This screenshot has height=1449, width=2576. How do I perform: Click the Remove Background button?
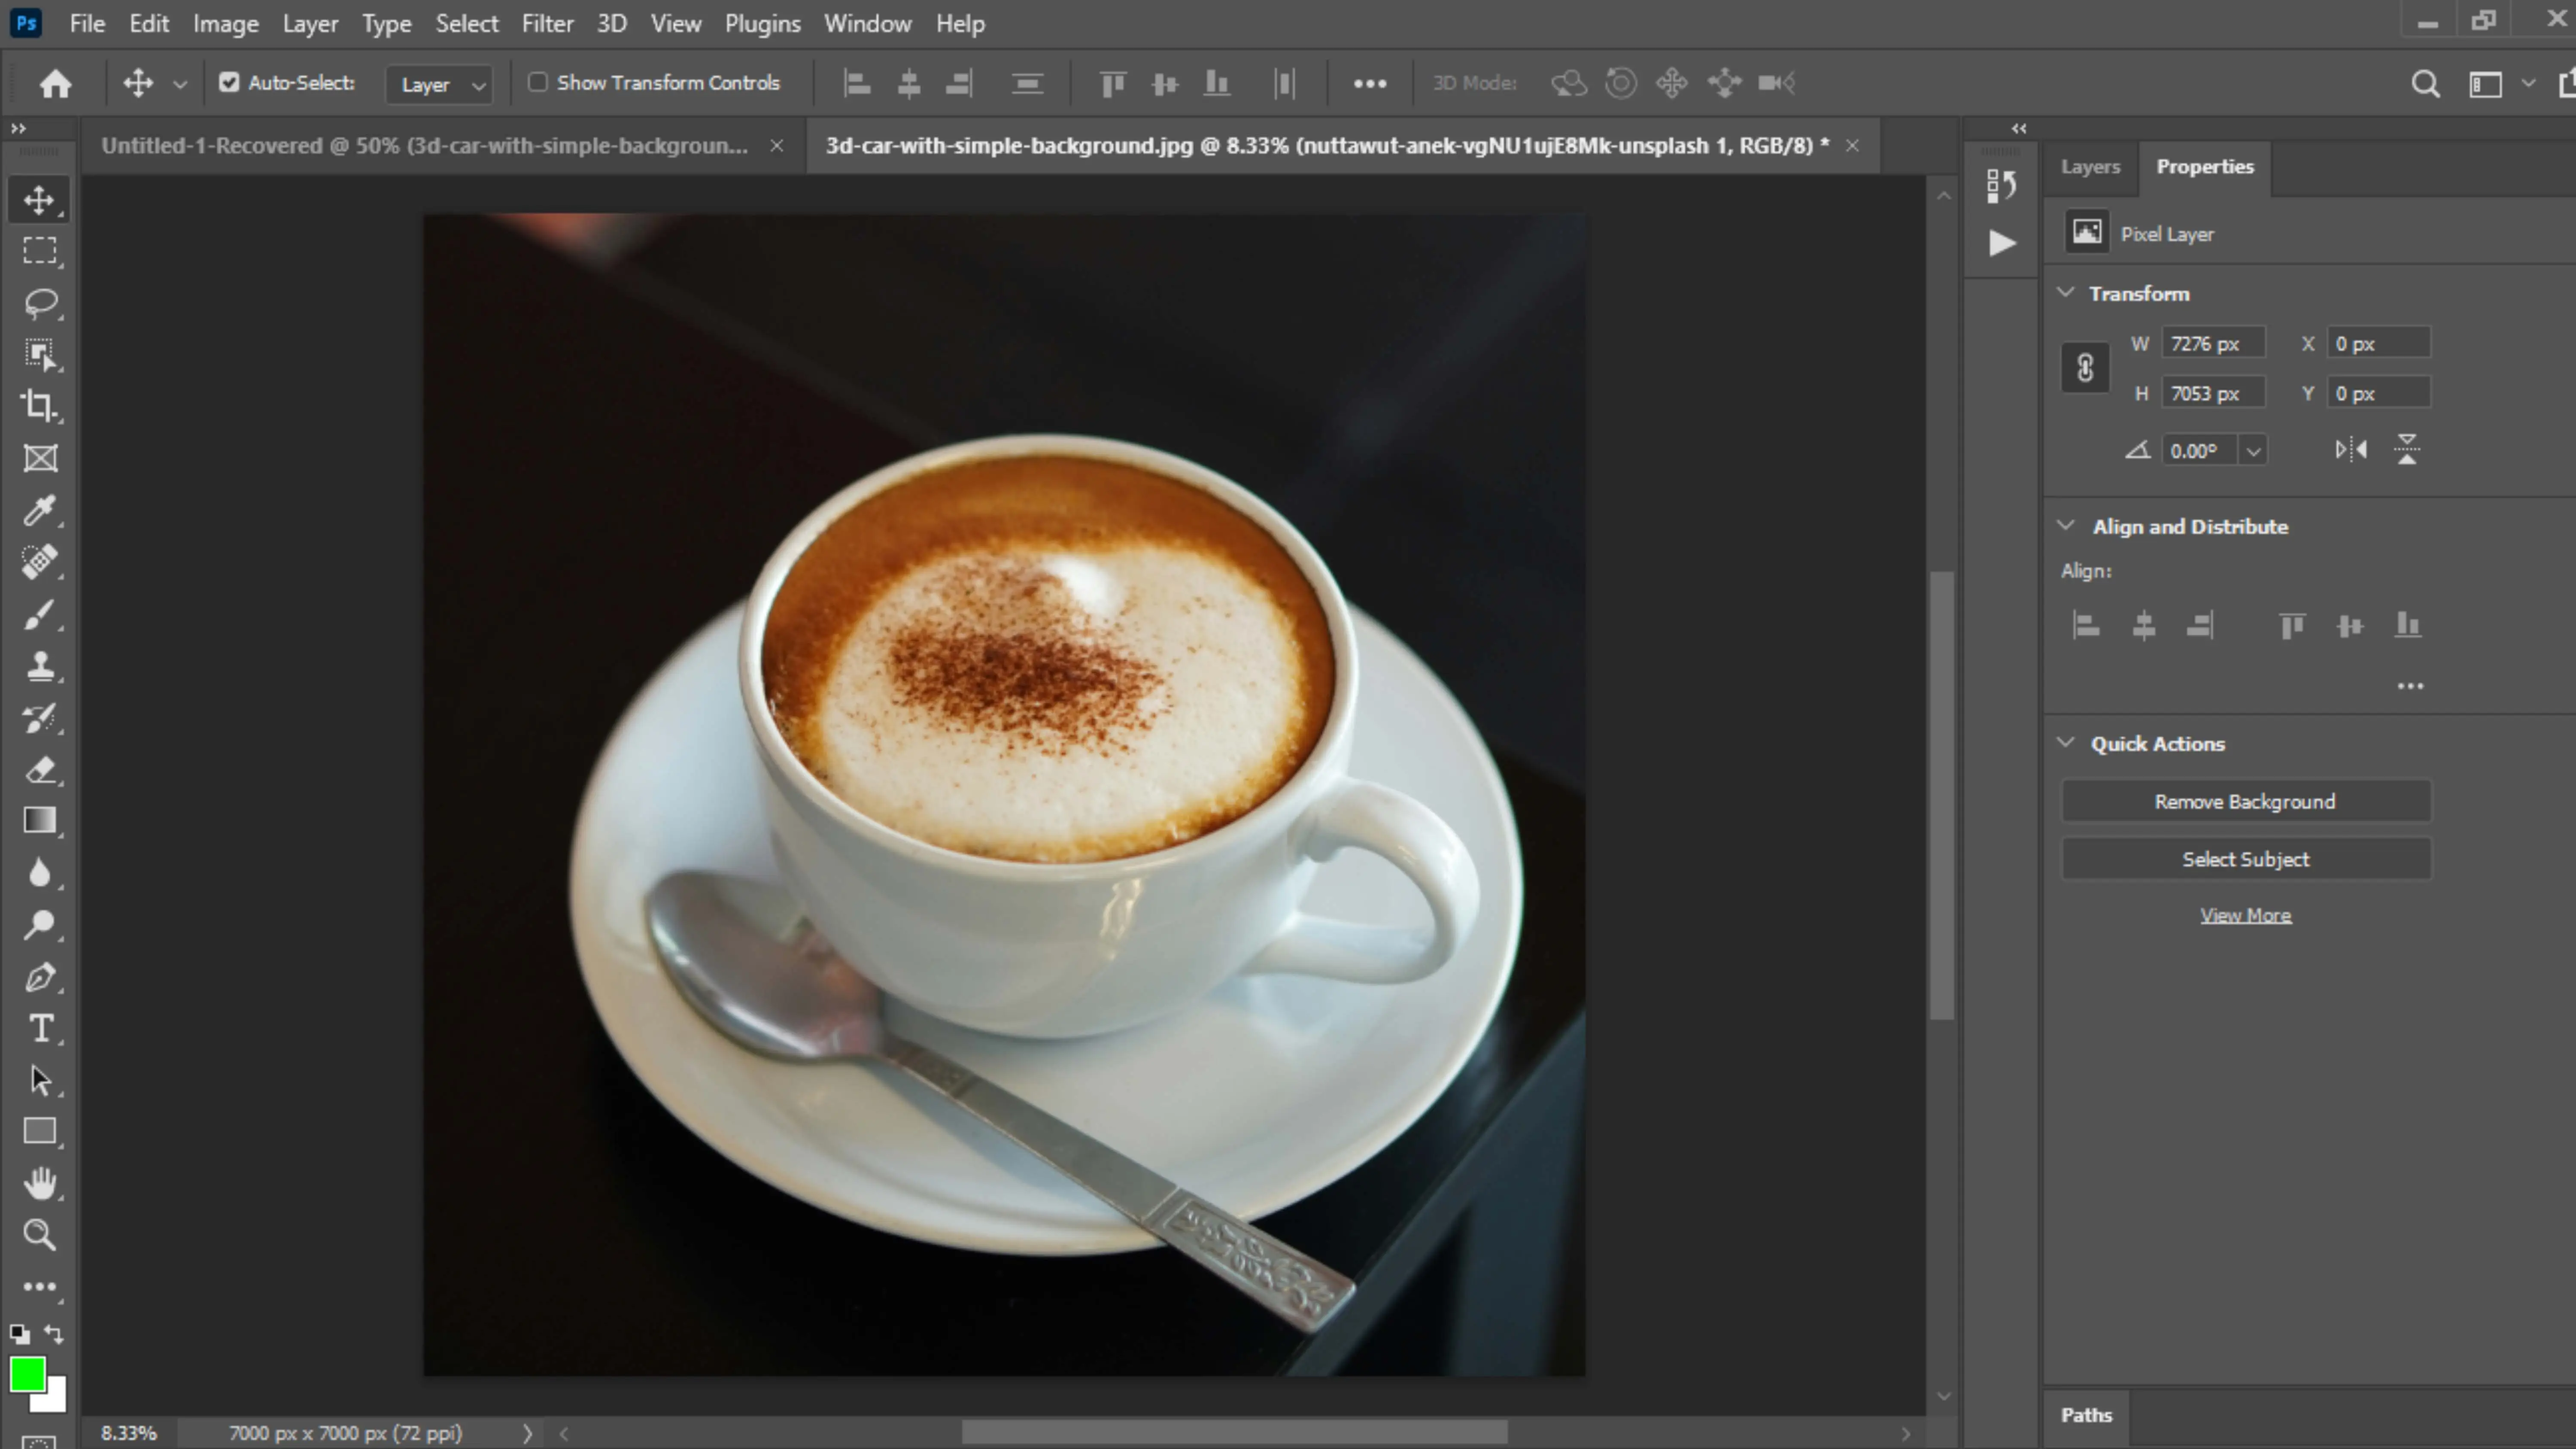coord(2246,802)
